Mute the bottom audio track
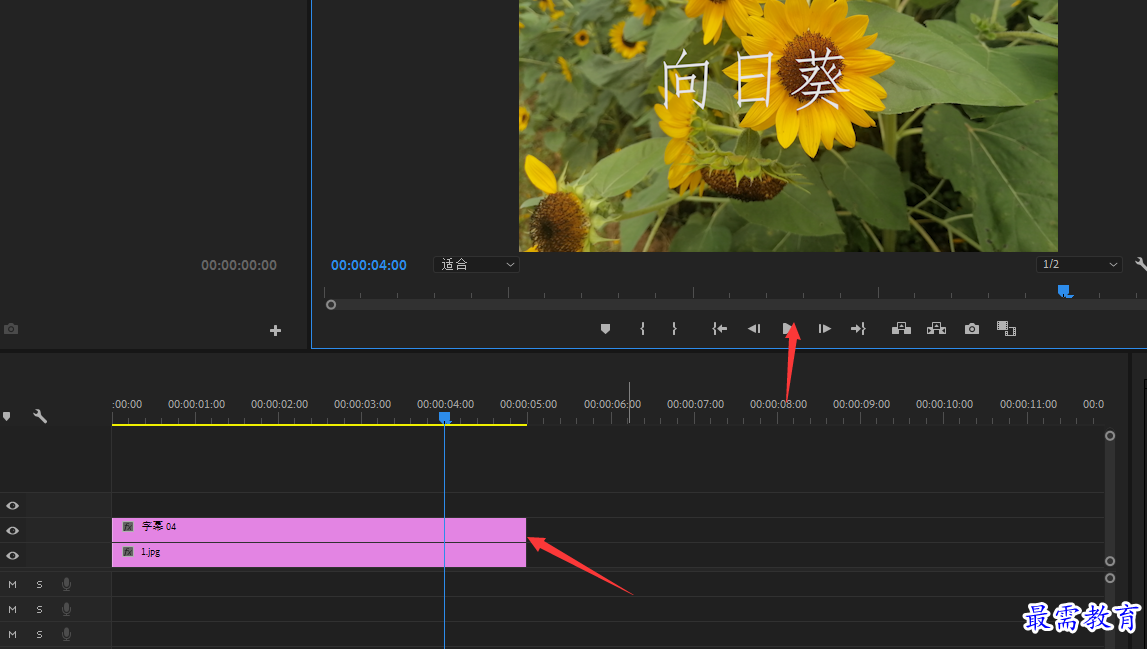1147x649 pixels. coord(12,634)
